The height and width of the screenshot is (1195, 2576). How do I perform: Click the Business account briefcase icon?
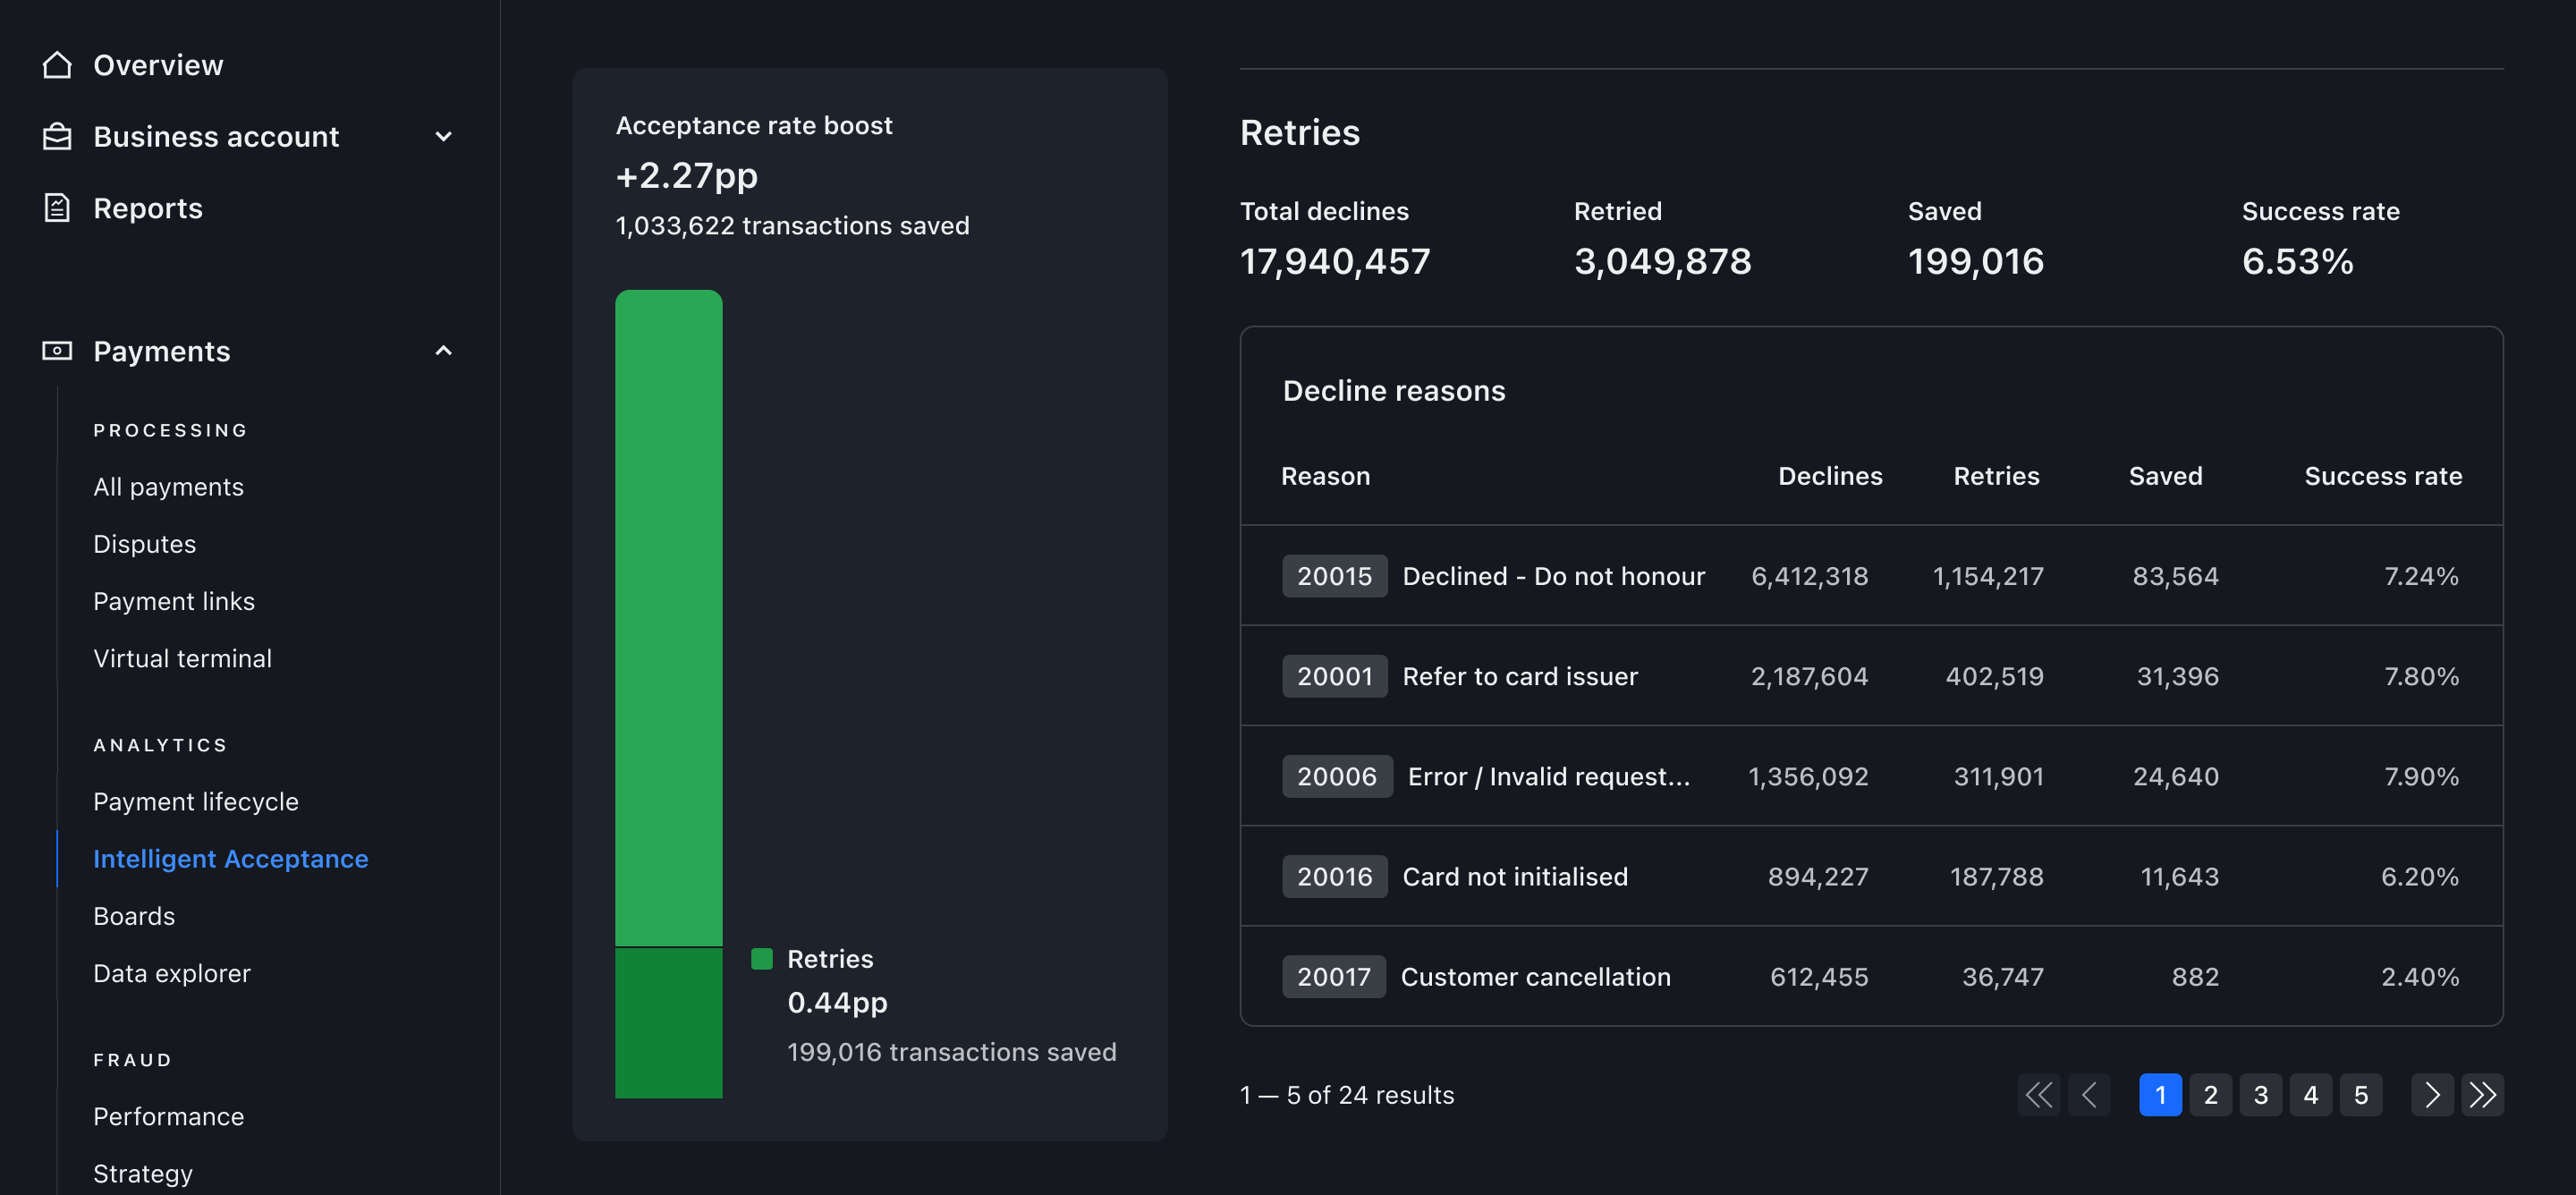[x=57, y=136]
